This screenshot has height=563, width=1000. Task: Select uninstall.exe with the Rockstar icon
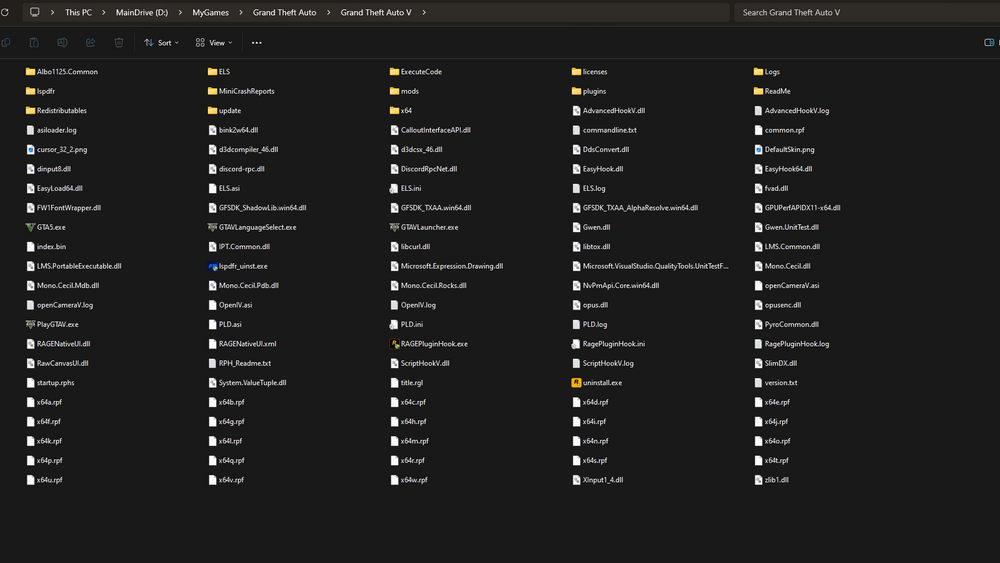601,382
